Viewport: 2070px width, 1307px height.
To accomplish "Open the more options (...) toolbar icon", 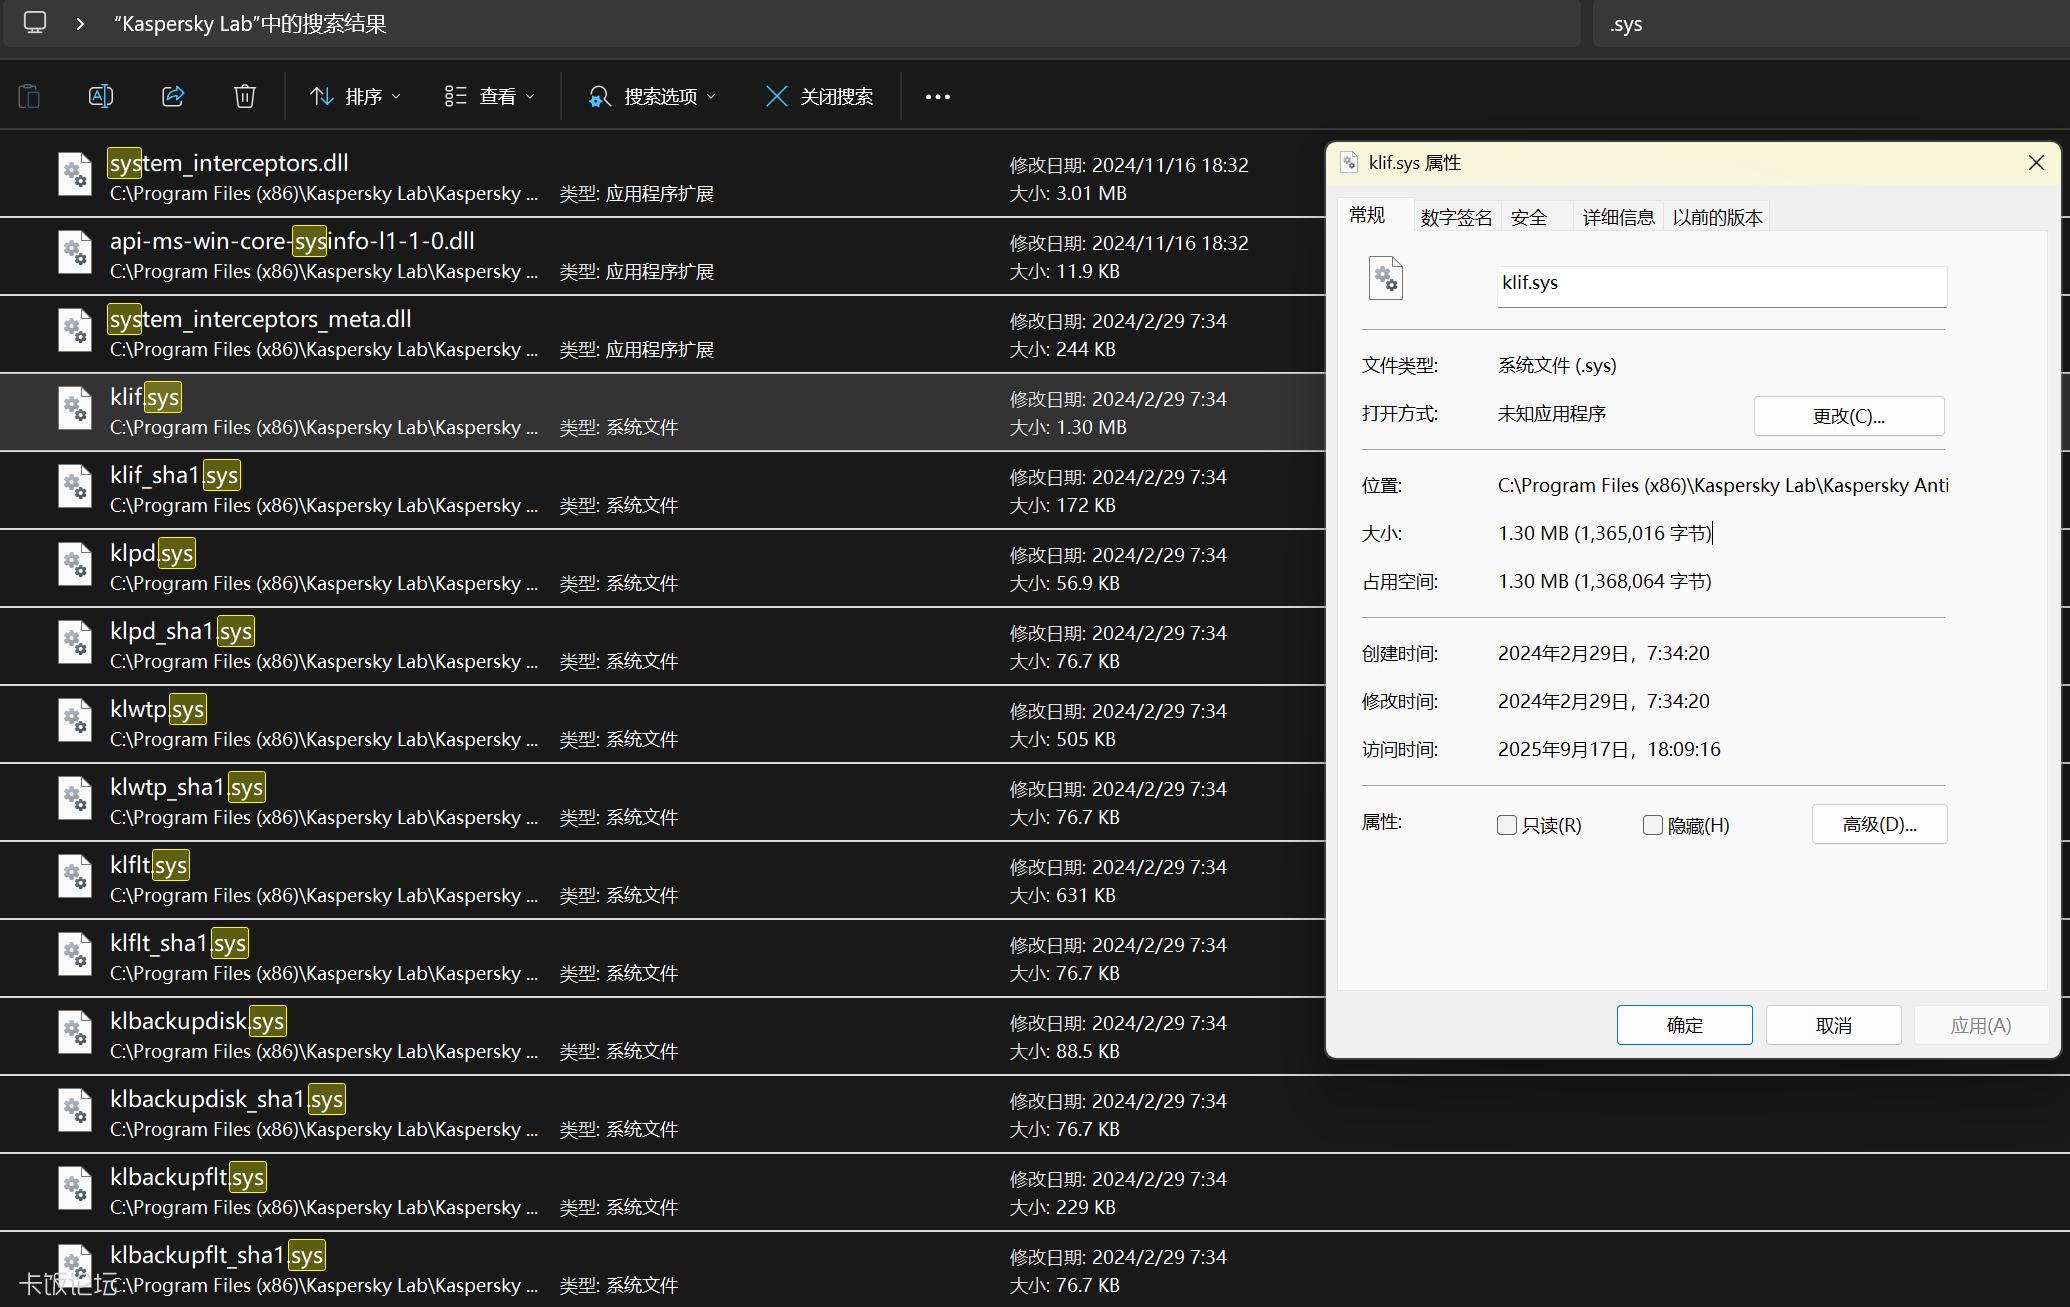I will point(937,96).
